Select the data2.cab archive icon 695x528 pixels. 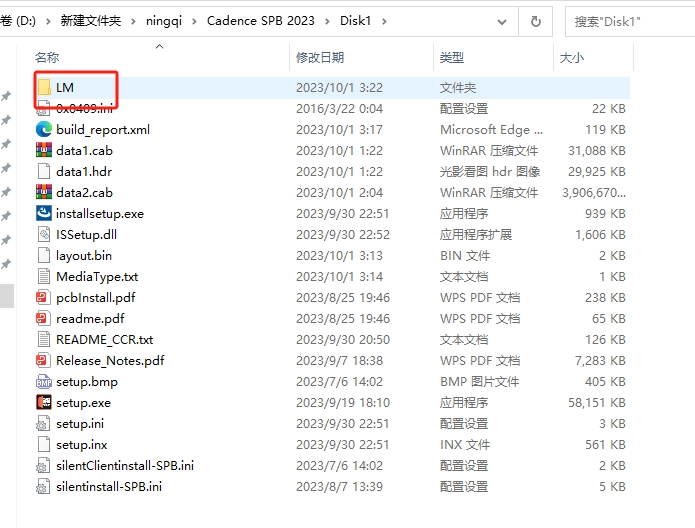[44, 192]
